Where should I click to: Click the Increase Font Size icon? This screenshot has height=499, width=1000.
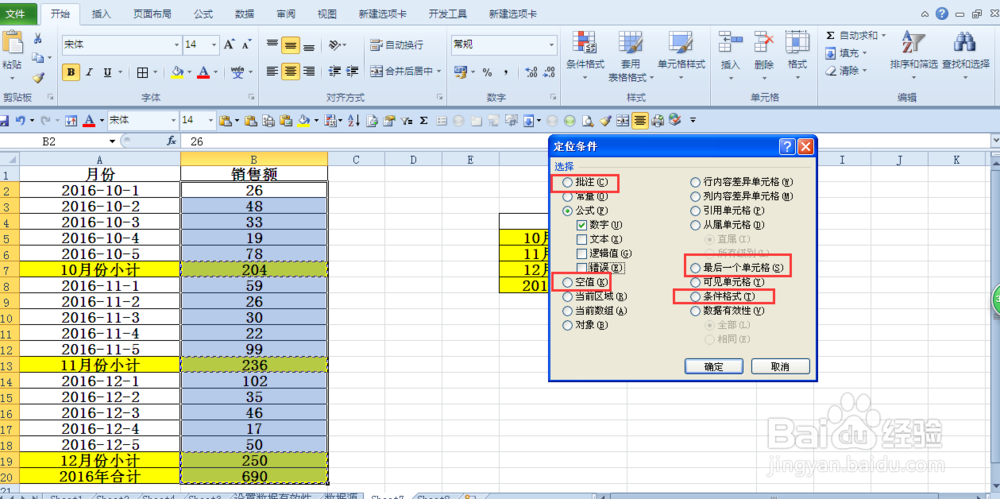pyautogui.click(x=229, y=45)
